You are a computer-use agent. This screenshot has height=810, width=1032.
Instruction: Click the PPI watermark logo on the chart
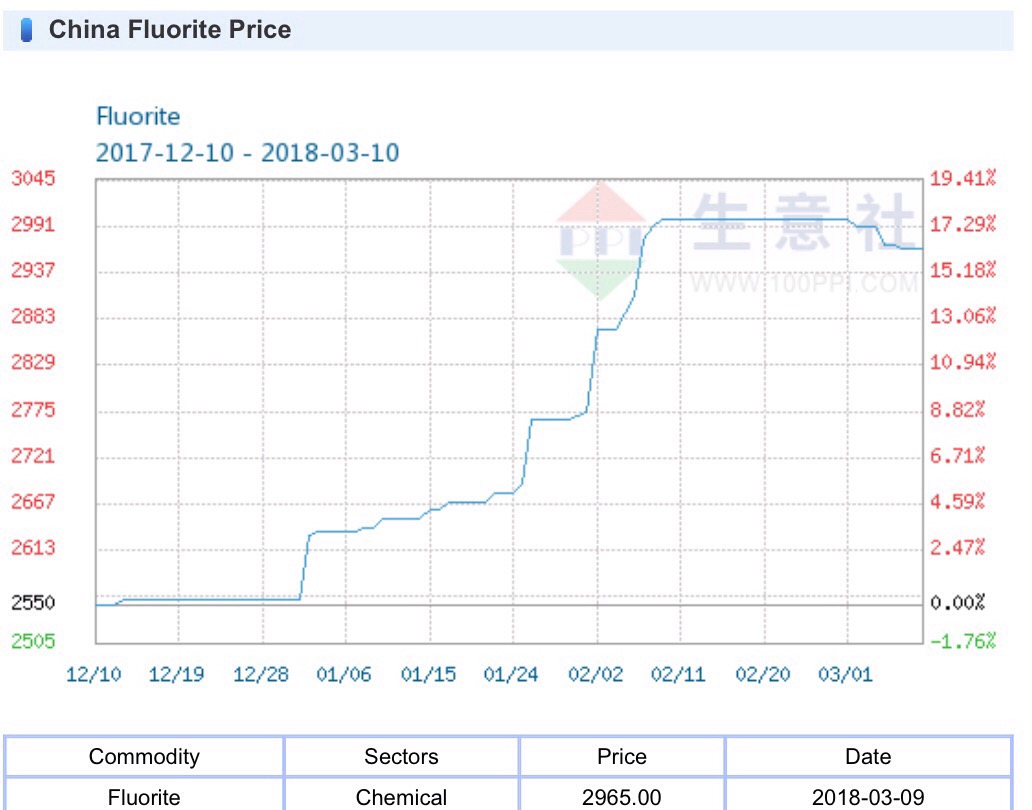pos(602,240)
